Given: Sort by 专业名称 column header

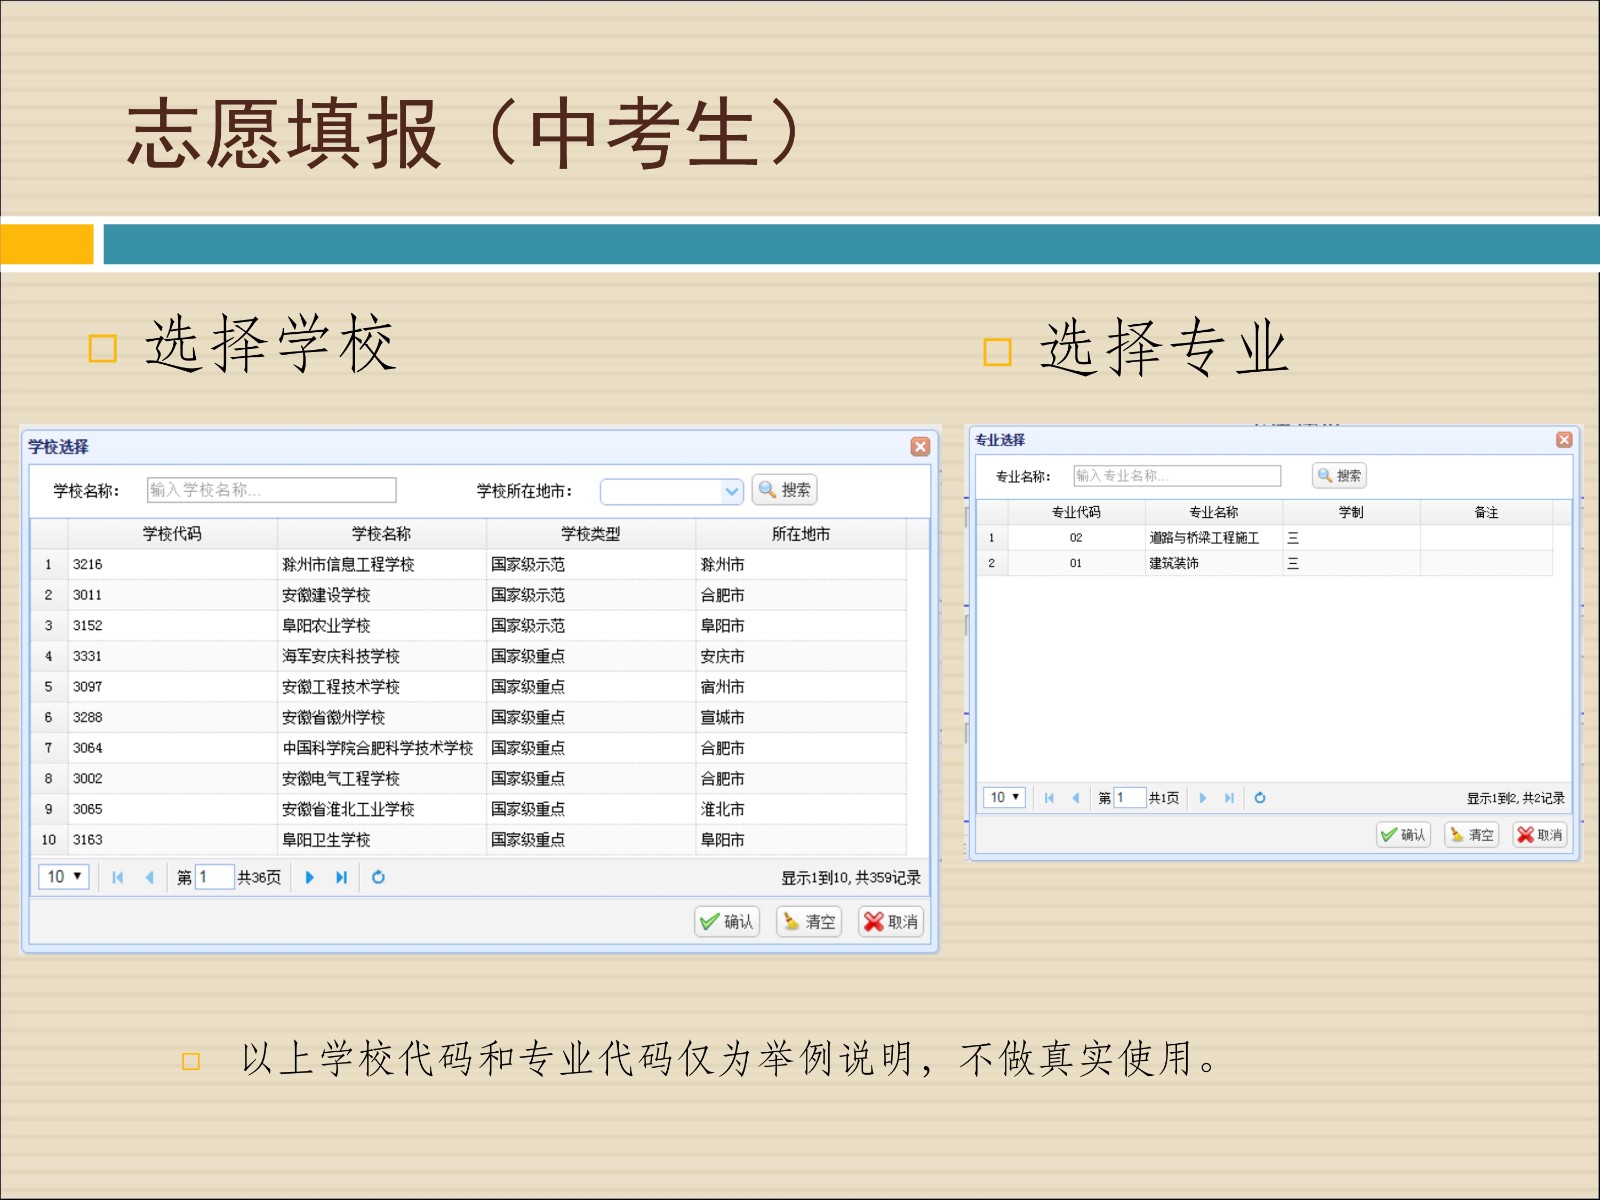Looking at the screenshot, I should click(x=1213, y=512).
